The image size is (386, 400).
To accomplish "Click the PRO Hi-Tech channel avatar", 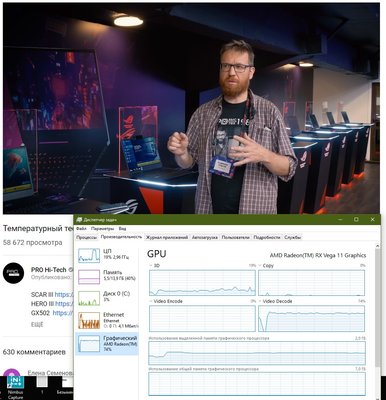I will [x=13, y=273].
